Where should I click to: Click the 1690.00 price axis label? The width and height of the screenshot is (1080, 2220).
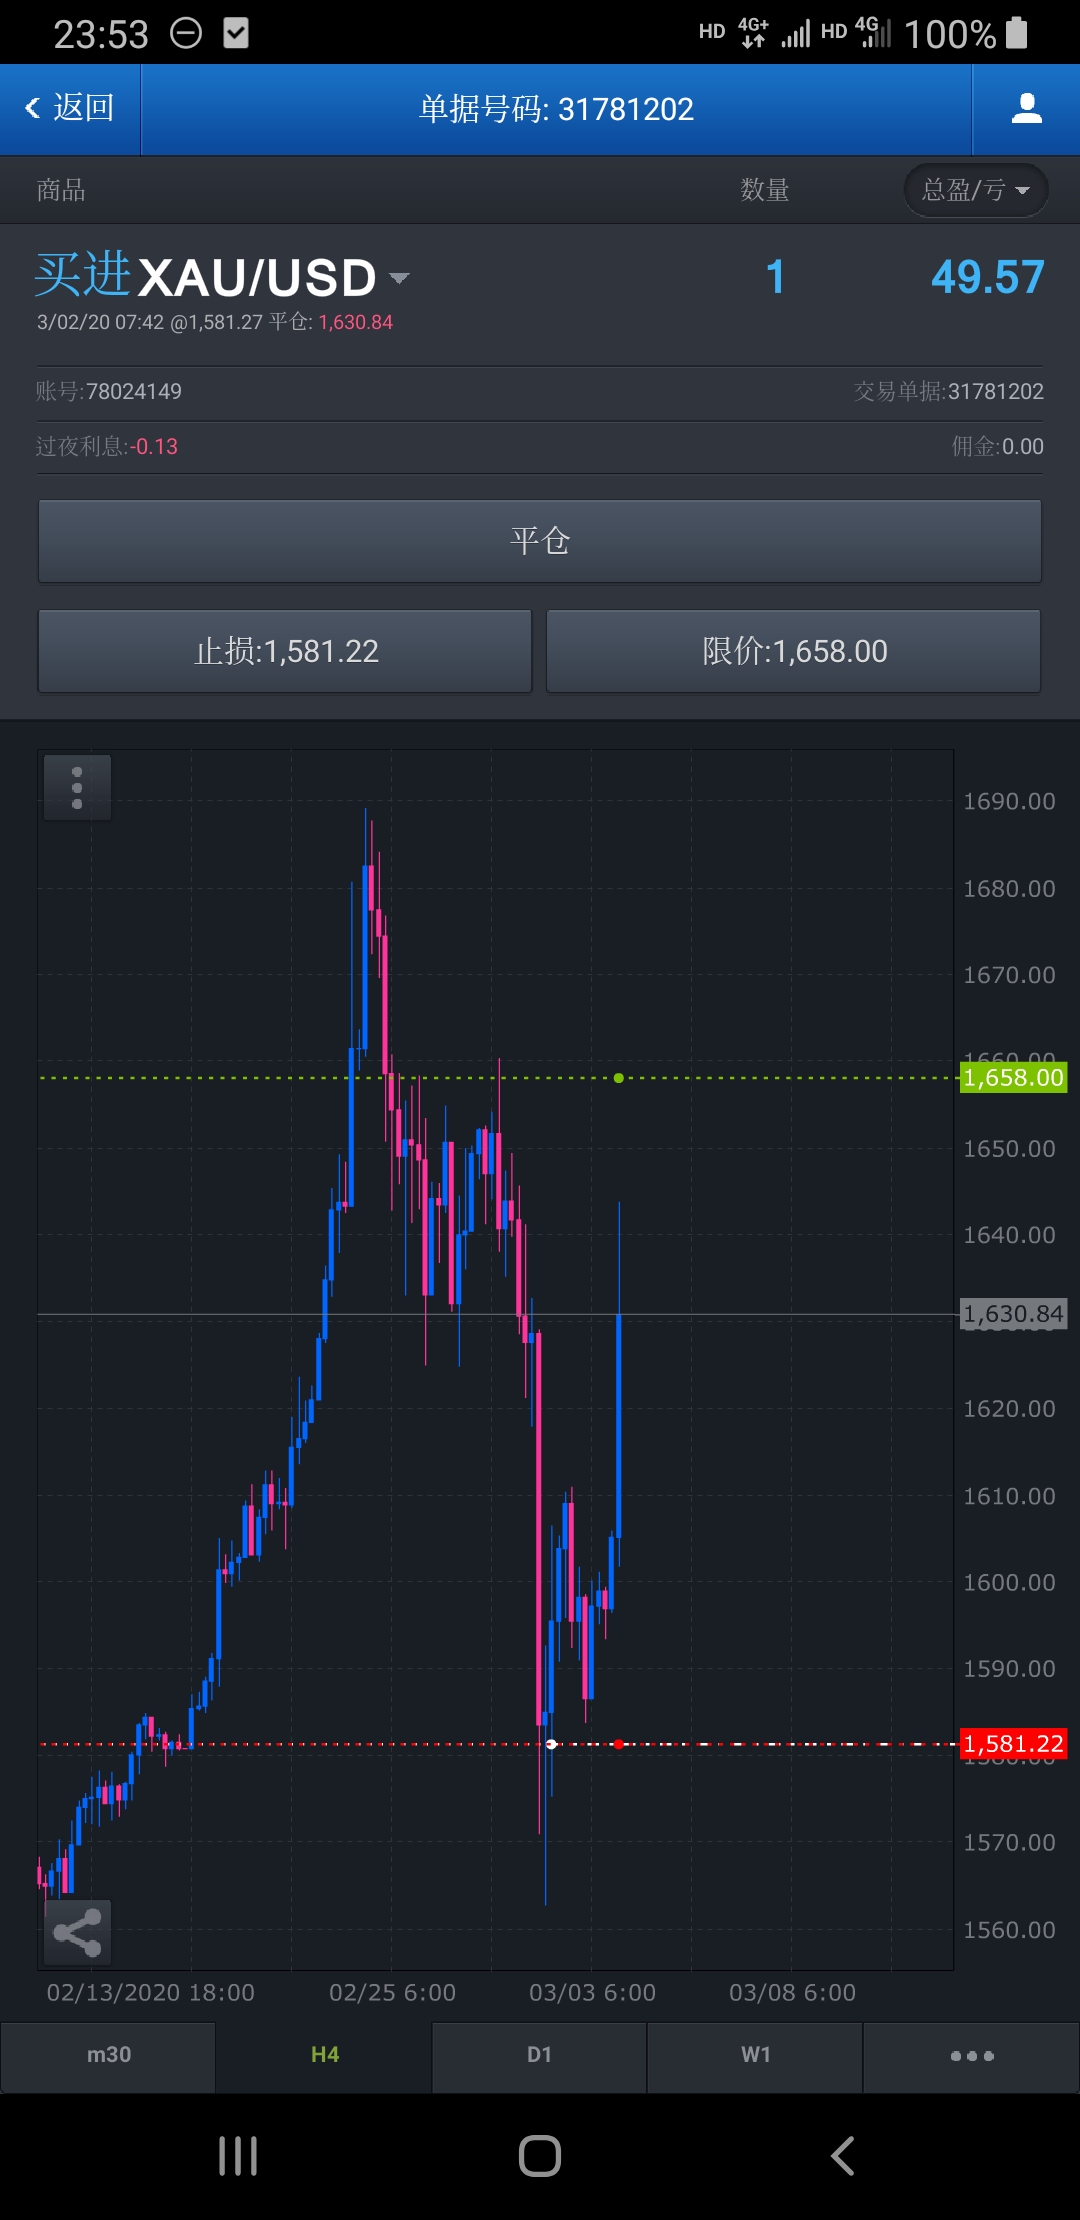pos(1009,801)
